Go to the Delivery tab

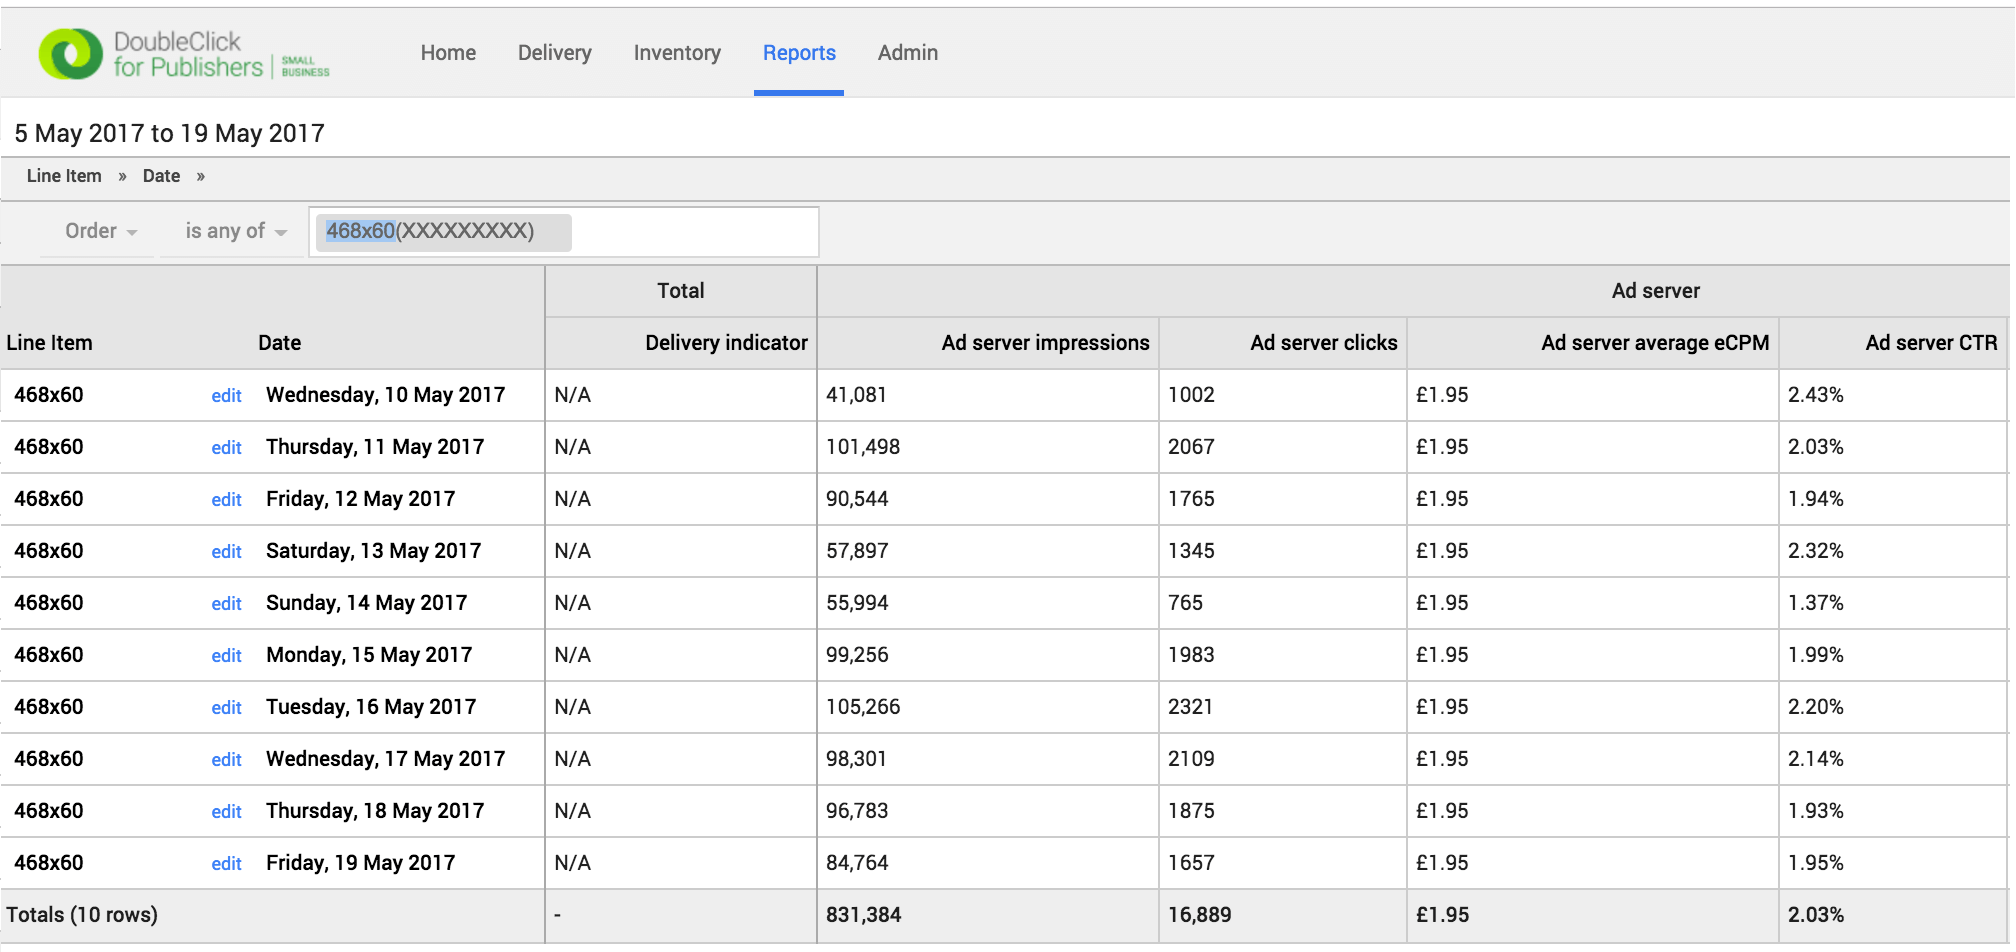pos(555,53)
